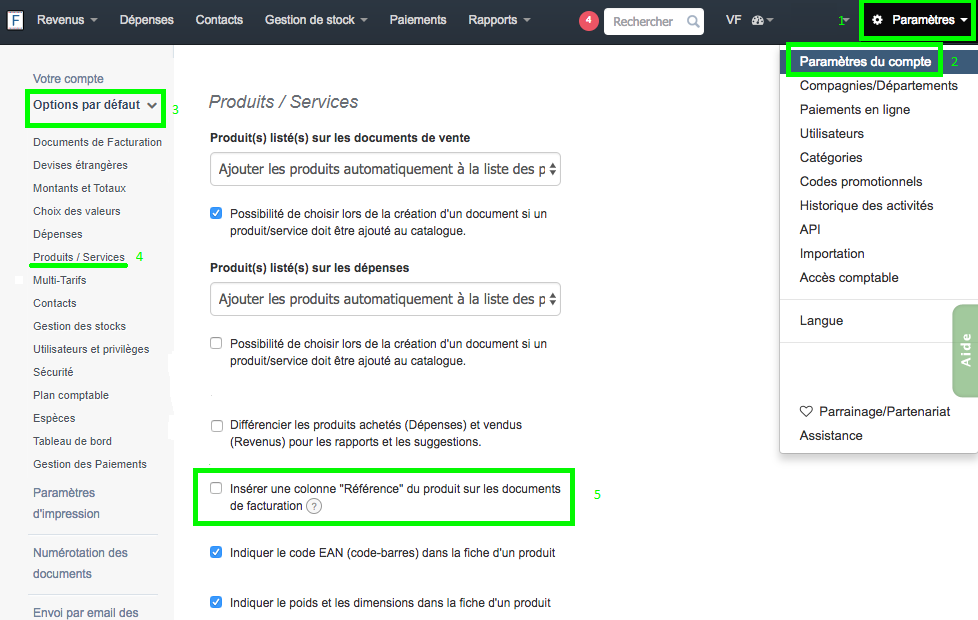
Task: Open the green Aide side tab
Action: pos(965,350)
